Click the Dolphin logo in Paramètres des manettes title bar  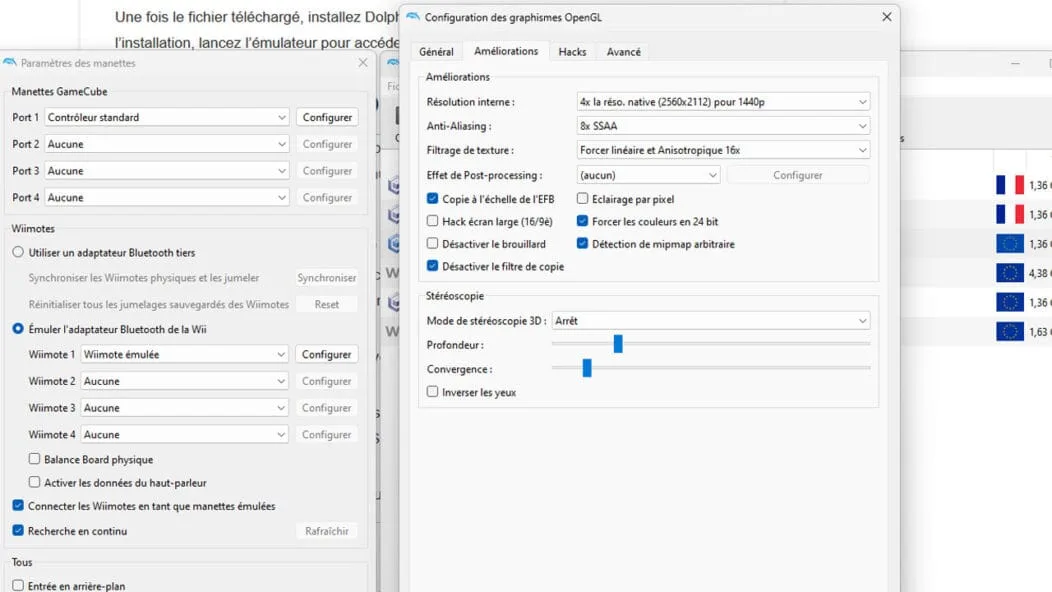pyautogui.click(x=10, y=63)
